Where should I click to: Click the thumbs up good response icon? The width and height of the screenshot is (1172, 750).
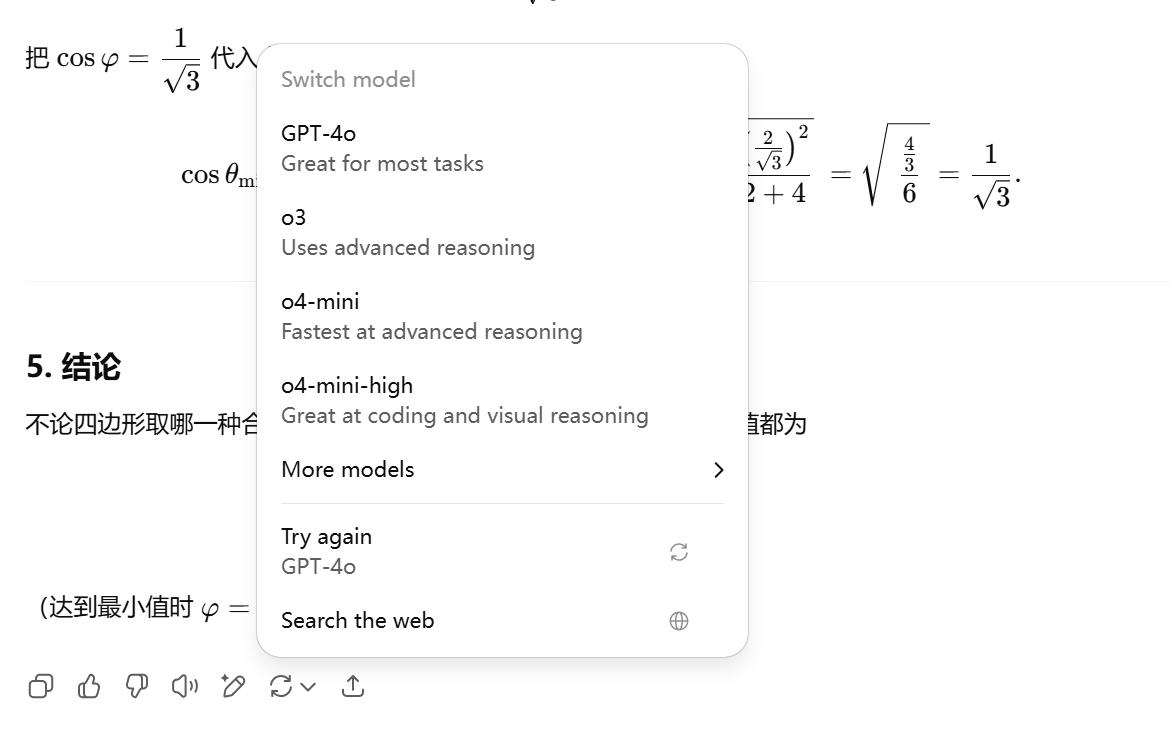click(x=89, y=686)
